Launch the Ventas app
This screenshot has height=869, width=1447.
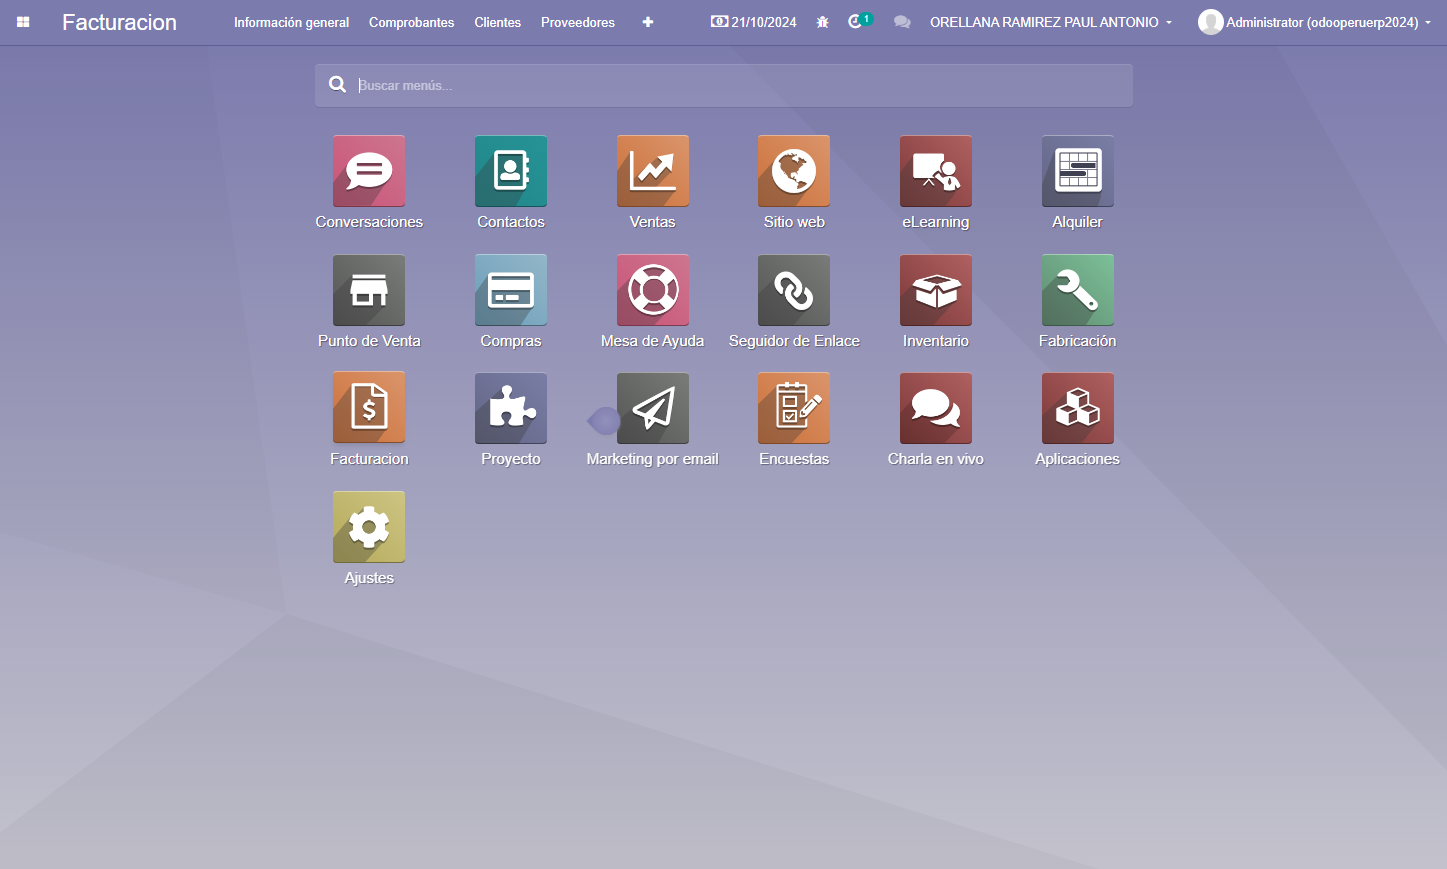(653, 171)
